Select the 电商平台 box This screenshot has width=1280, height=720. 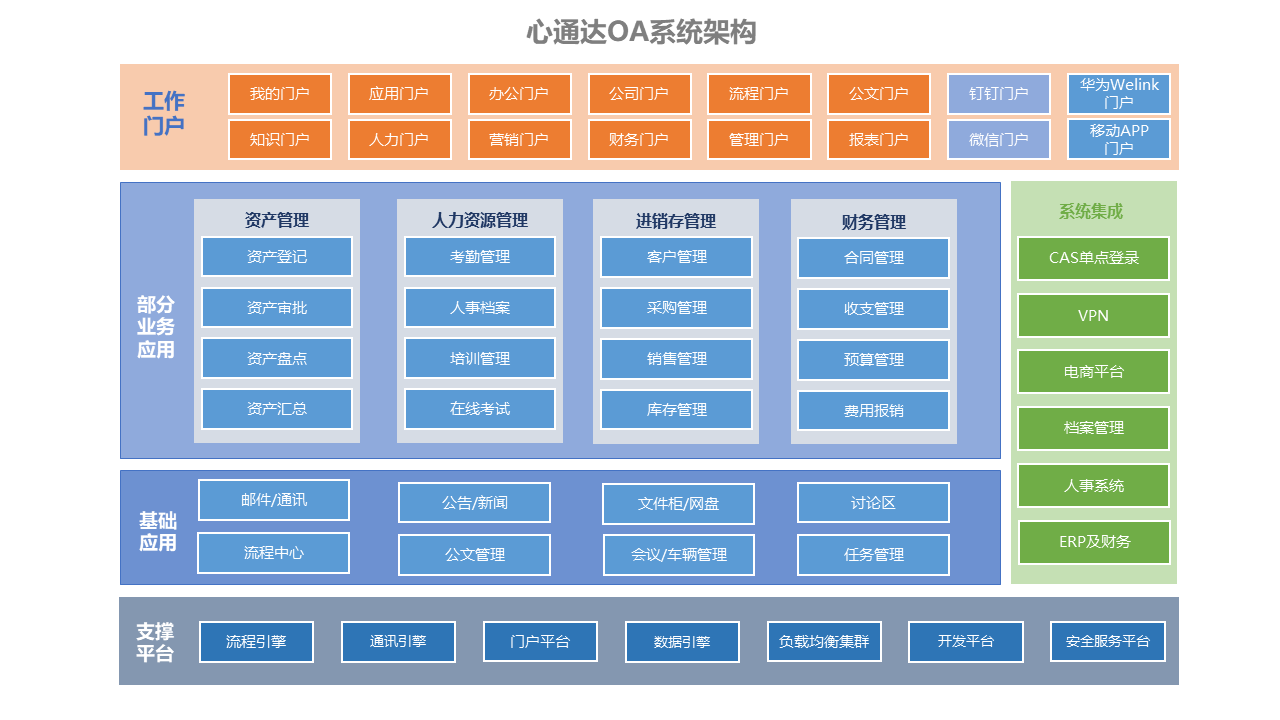click(1094, 371)
